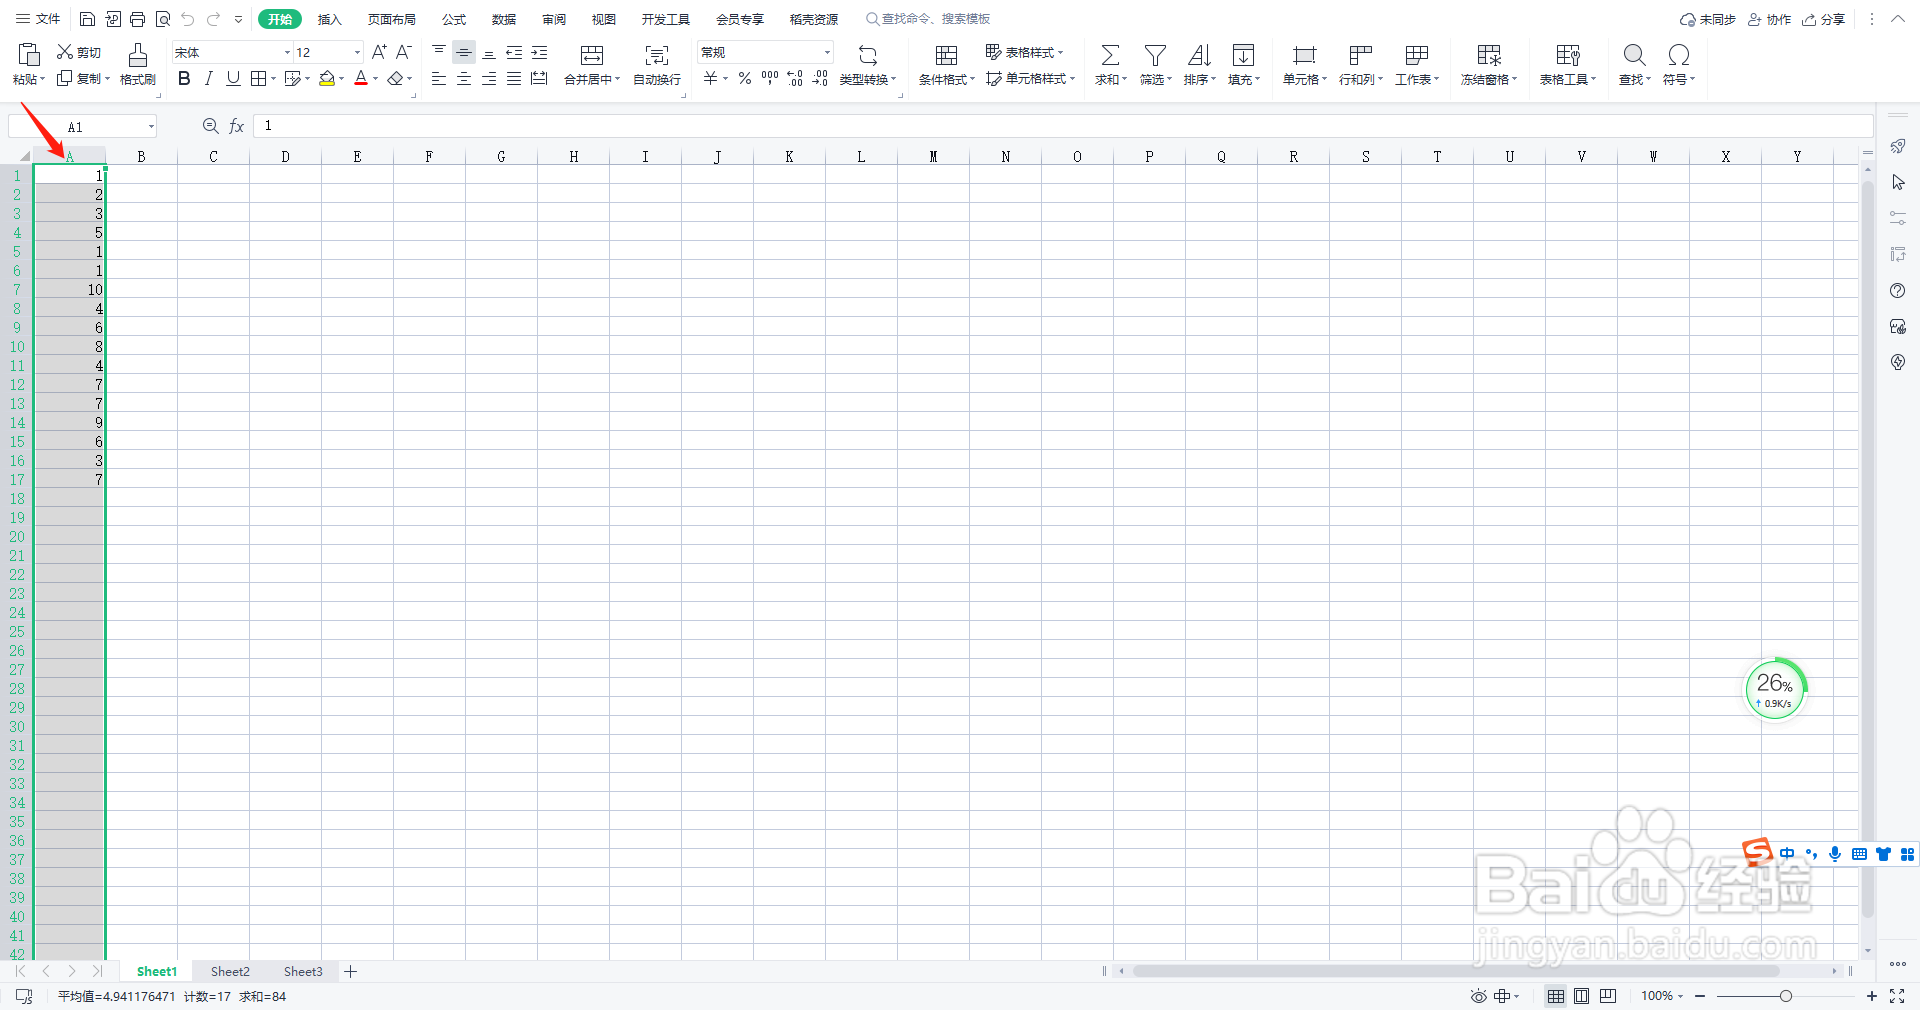Screen dimensions: 1920x1010
Task: Click zoom in plus button
Action: (x=1872, y=996)
